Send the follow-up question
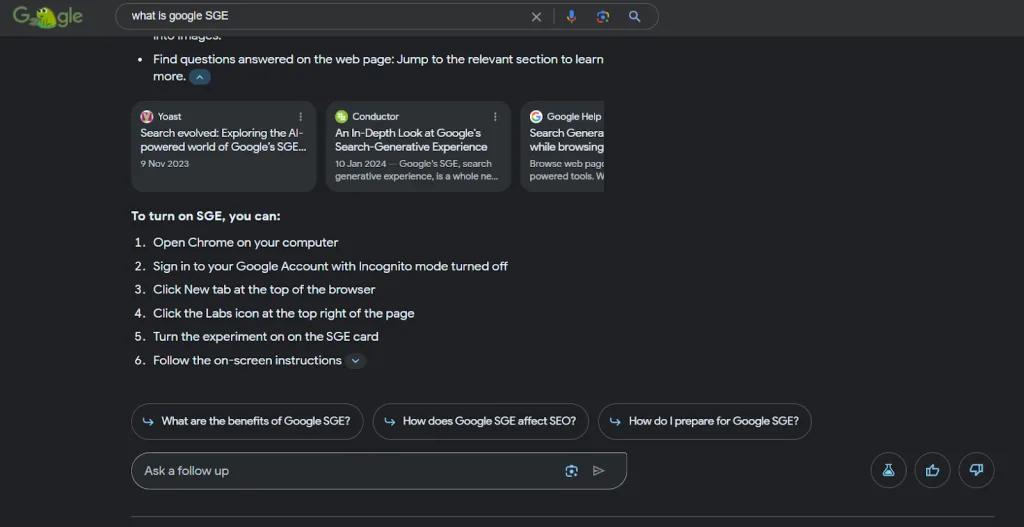The image size is (1024, 527). coord(599,471)
